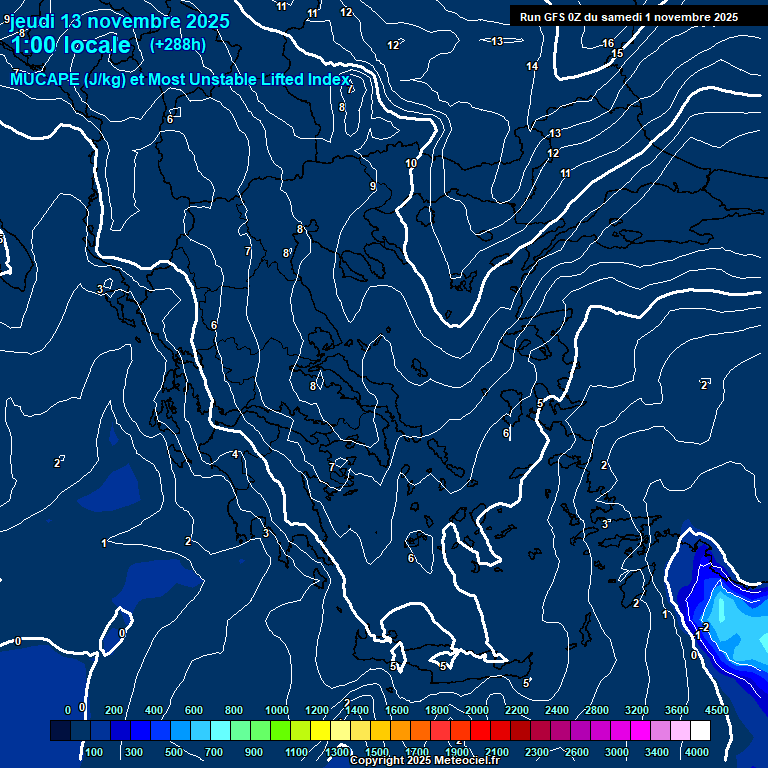Click the '10' contour label on the map
Screen dimensions: 768x768
click(x=411, y=164)
